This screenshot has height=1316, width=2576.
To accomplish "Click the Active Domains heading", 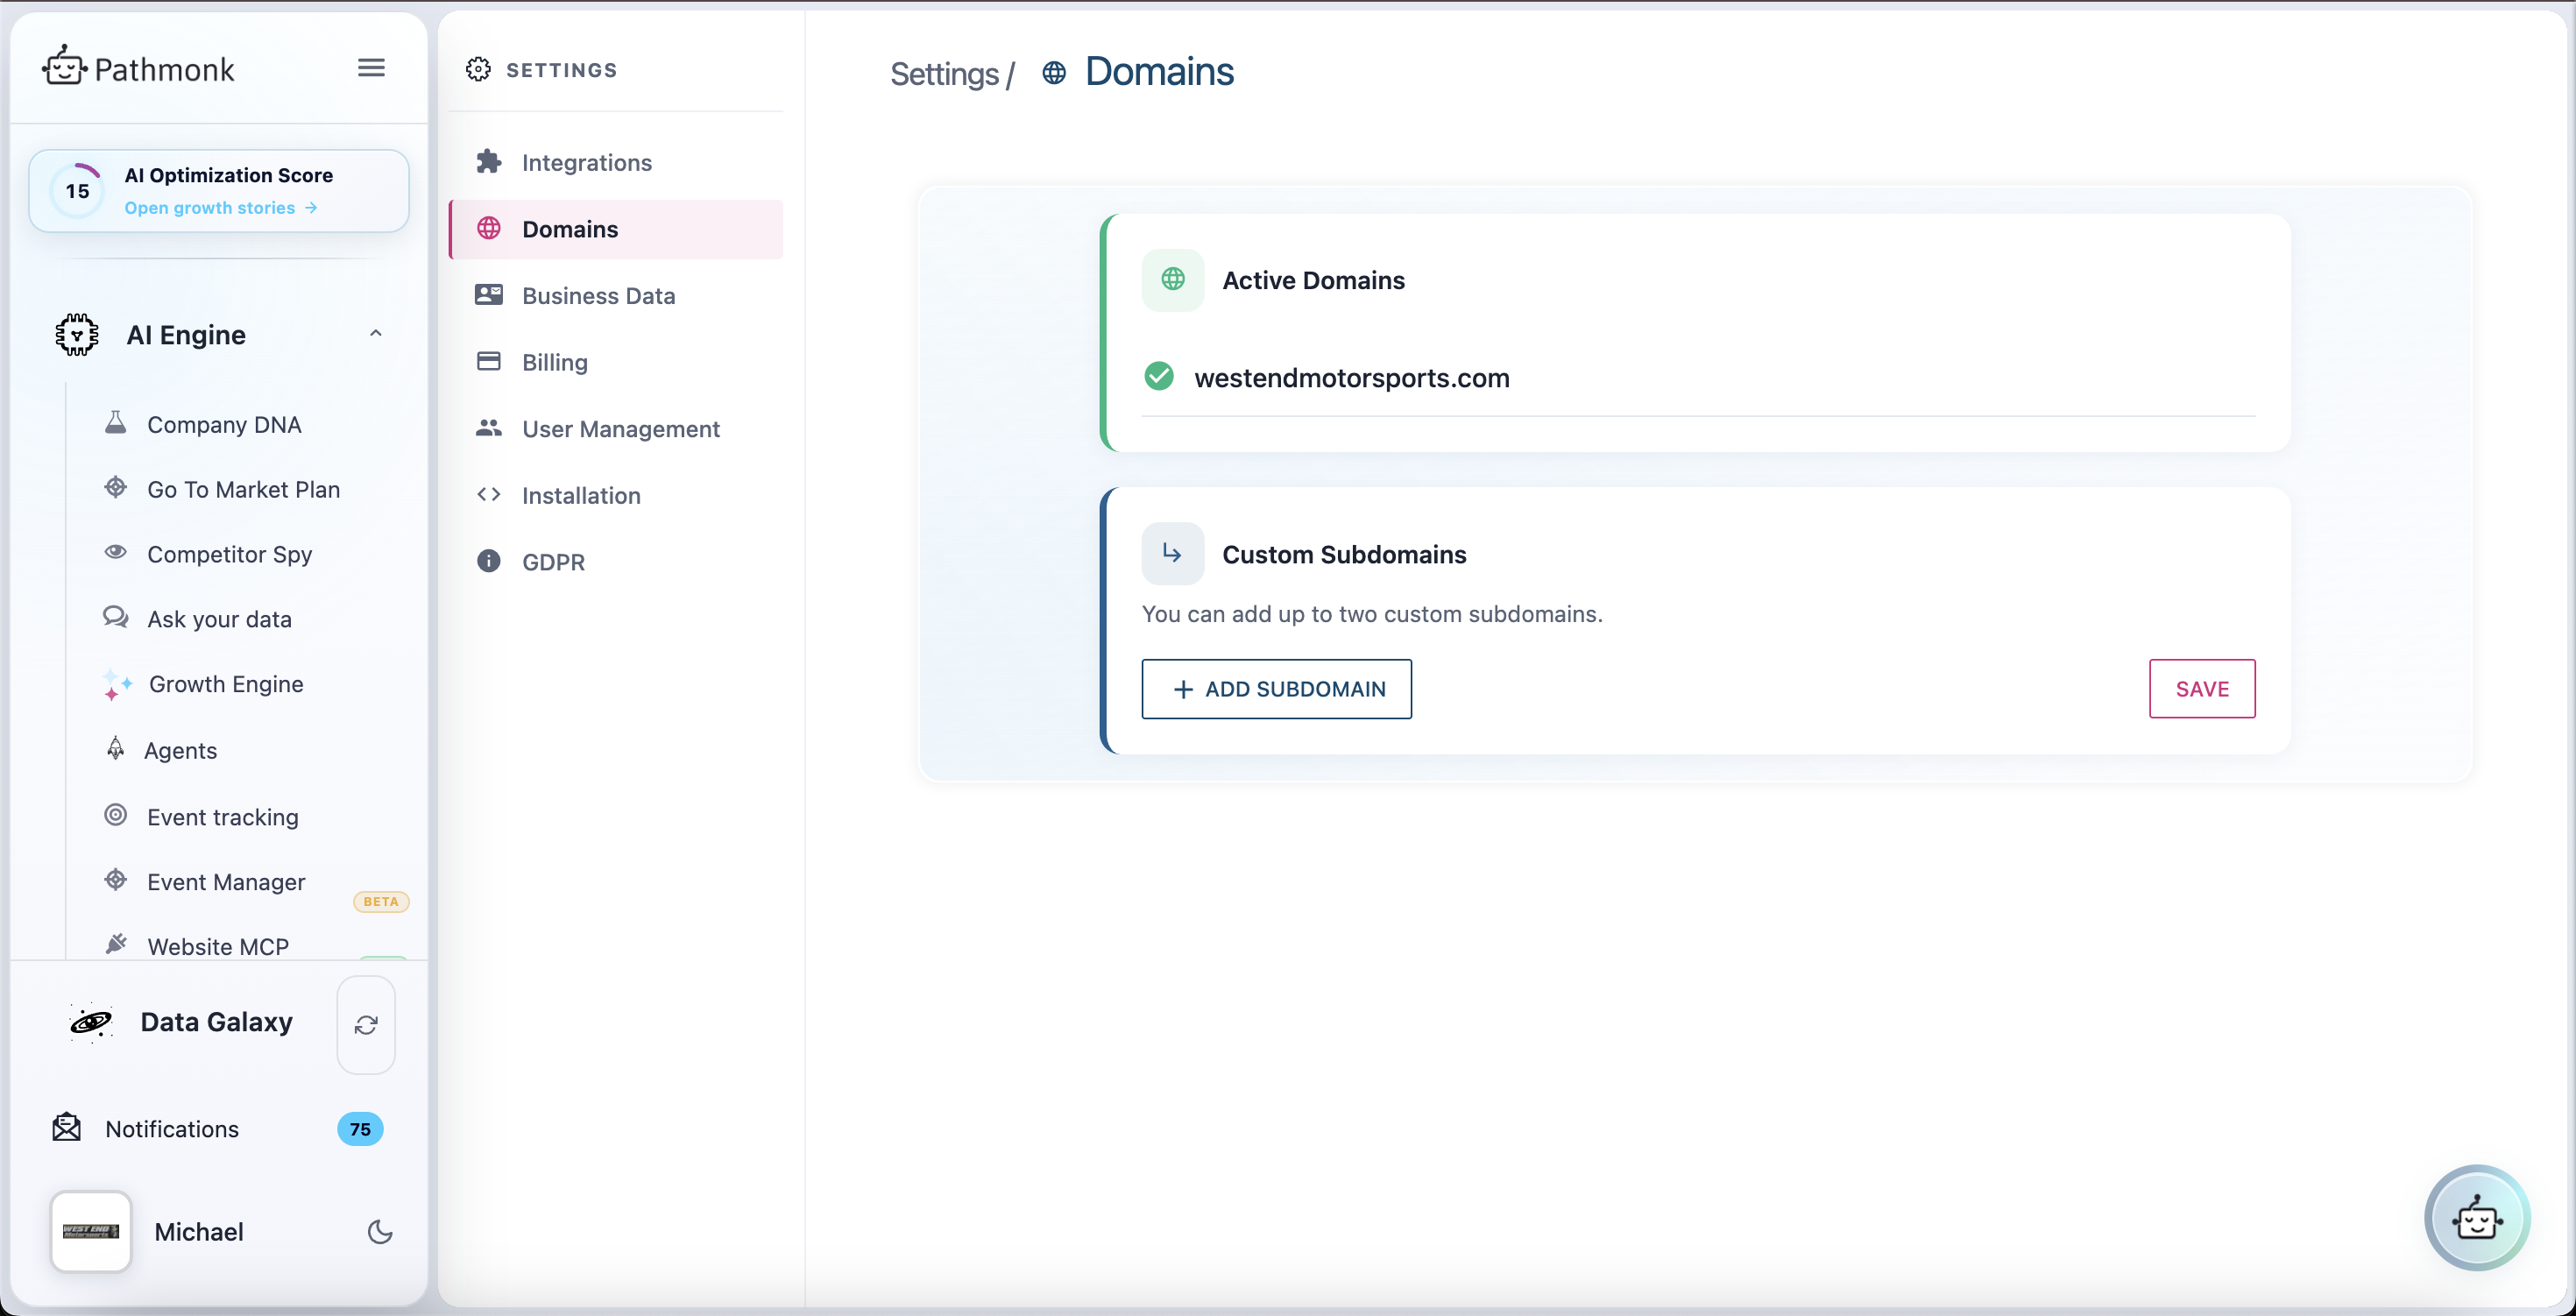I will coord(1314,281).
